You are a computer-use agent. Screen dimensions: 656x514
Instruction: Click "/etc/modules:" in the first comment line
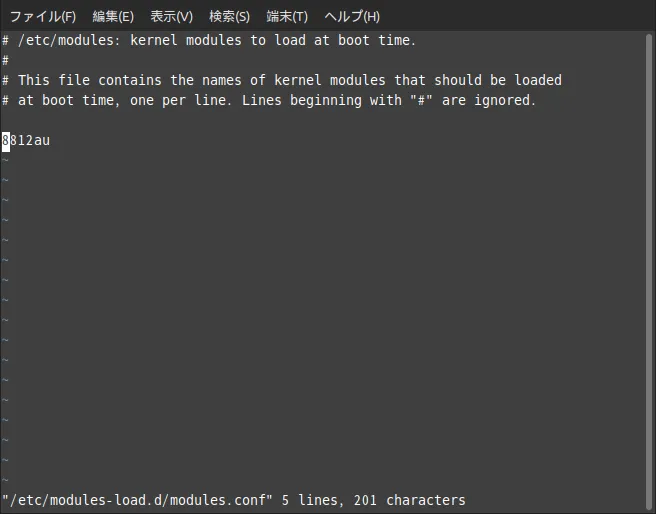pyautogui.click(x=66, y=40)
